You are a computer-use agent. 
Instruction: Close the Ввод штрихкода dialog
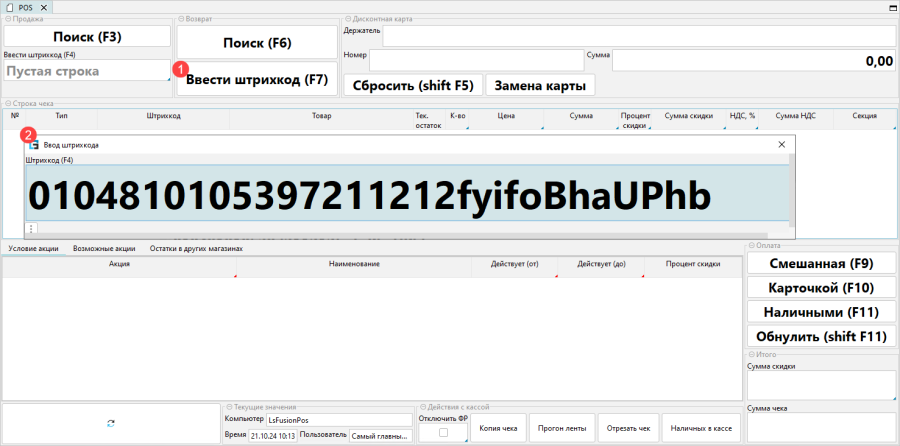click(x=782, y=145)
